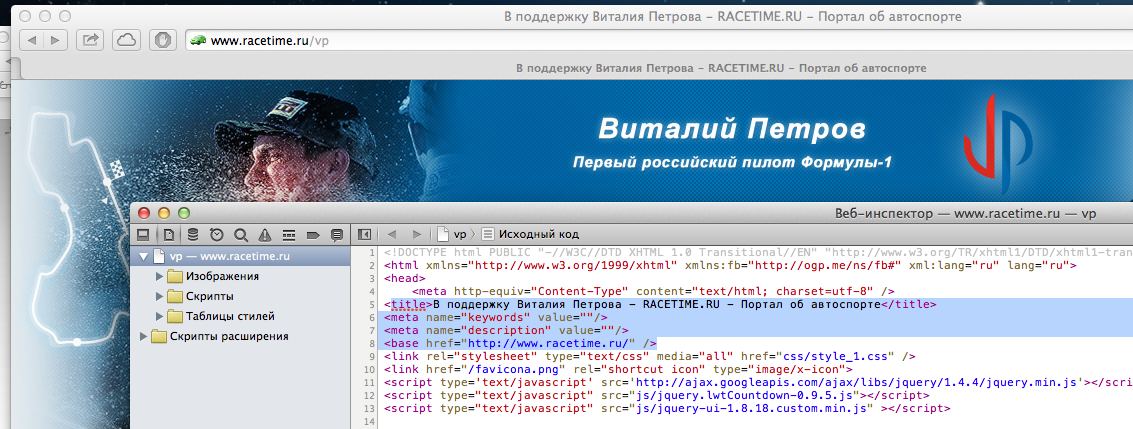Go back in Safari browser toolbar
The height and width of the screenshot is (429, 1133).
click(32, 40)
